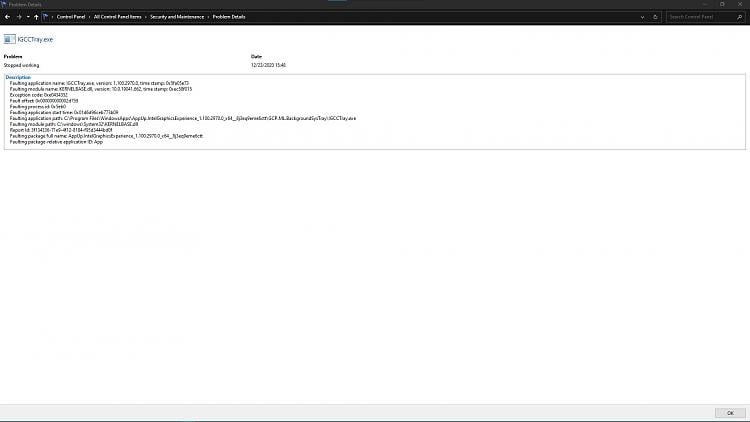
Task: Select the 'Faulting process id' line
Action: click(x=38, y=107)
